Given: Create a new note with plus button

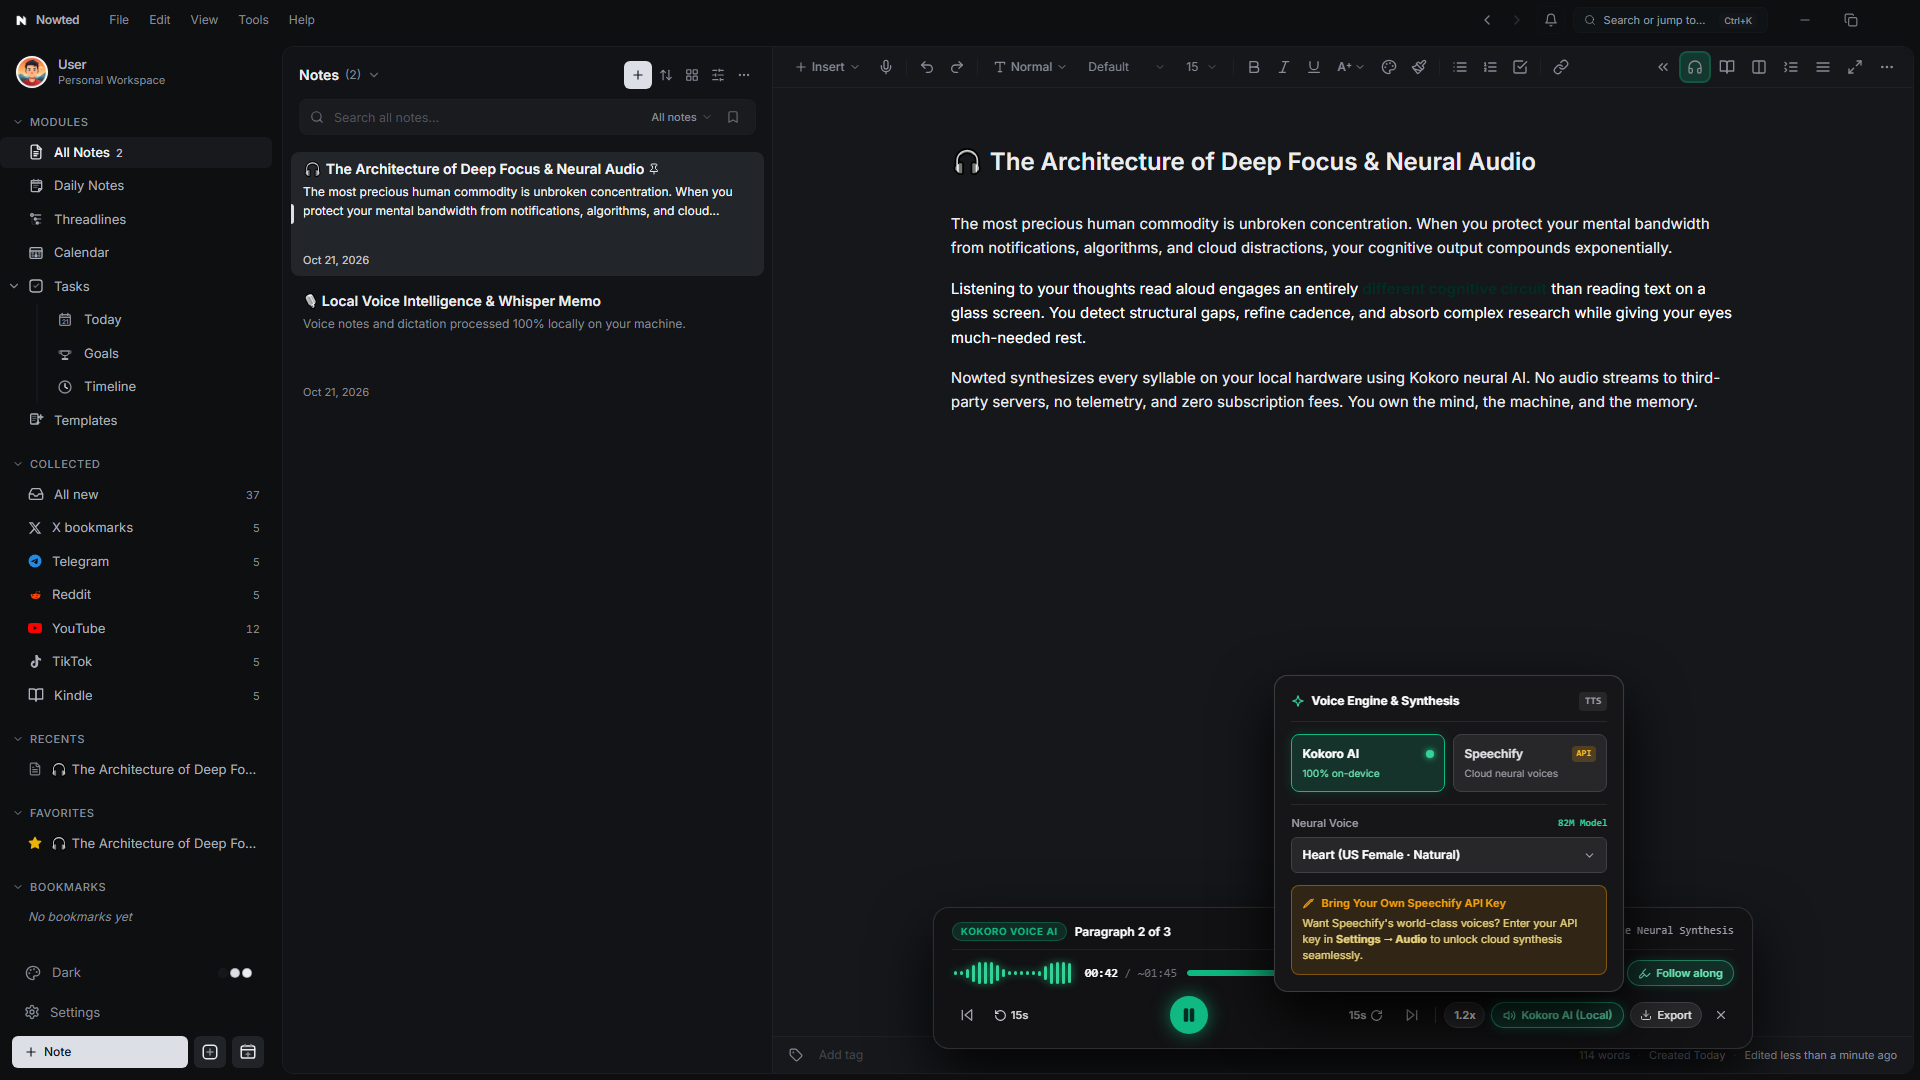Looking at the screenshot, I should (638, 75).
